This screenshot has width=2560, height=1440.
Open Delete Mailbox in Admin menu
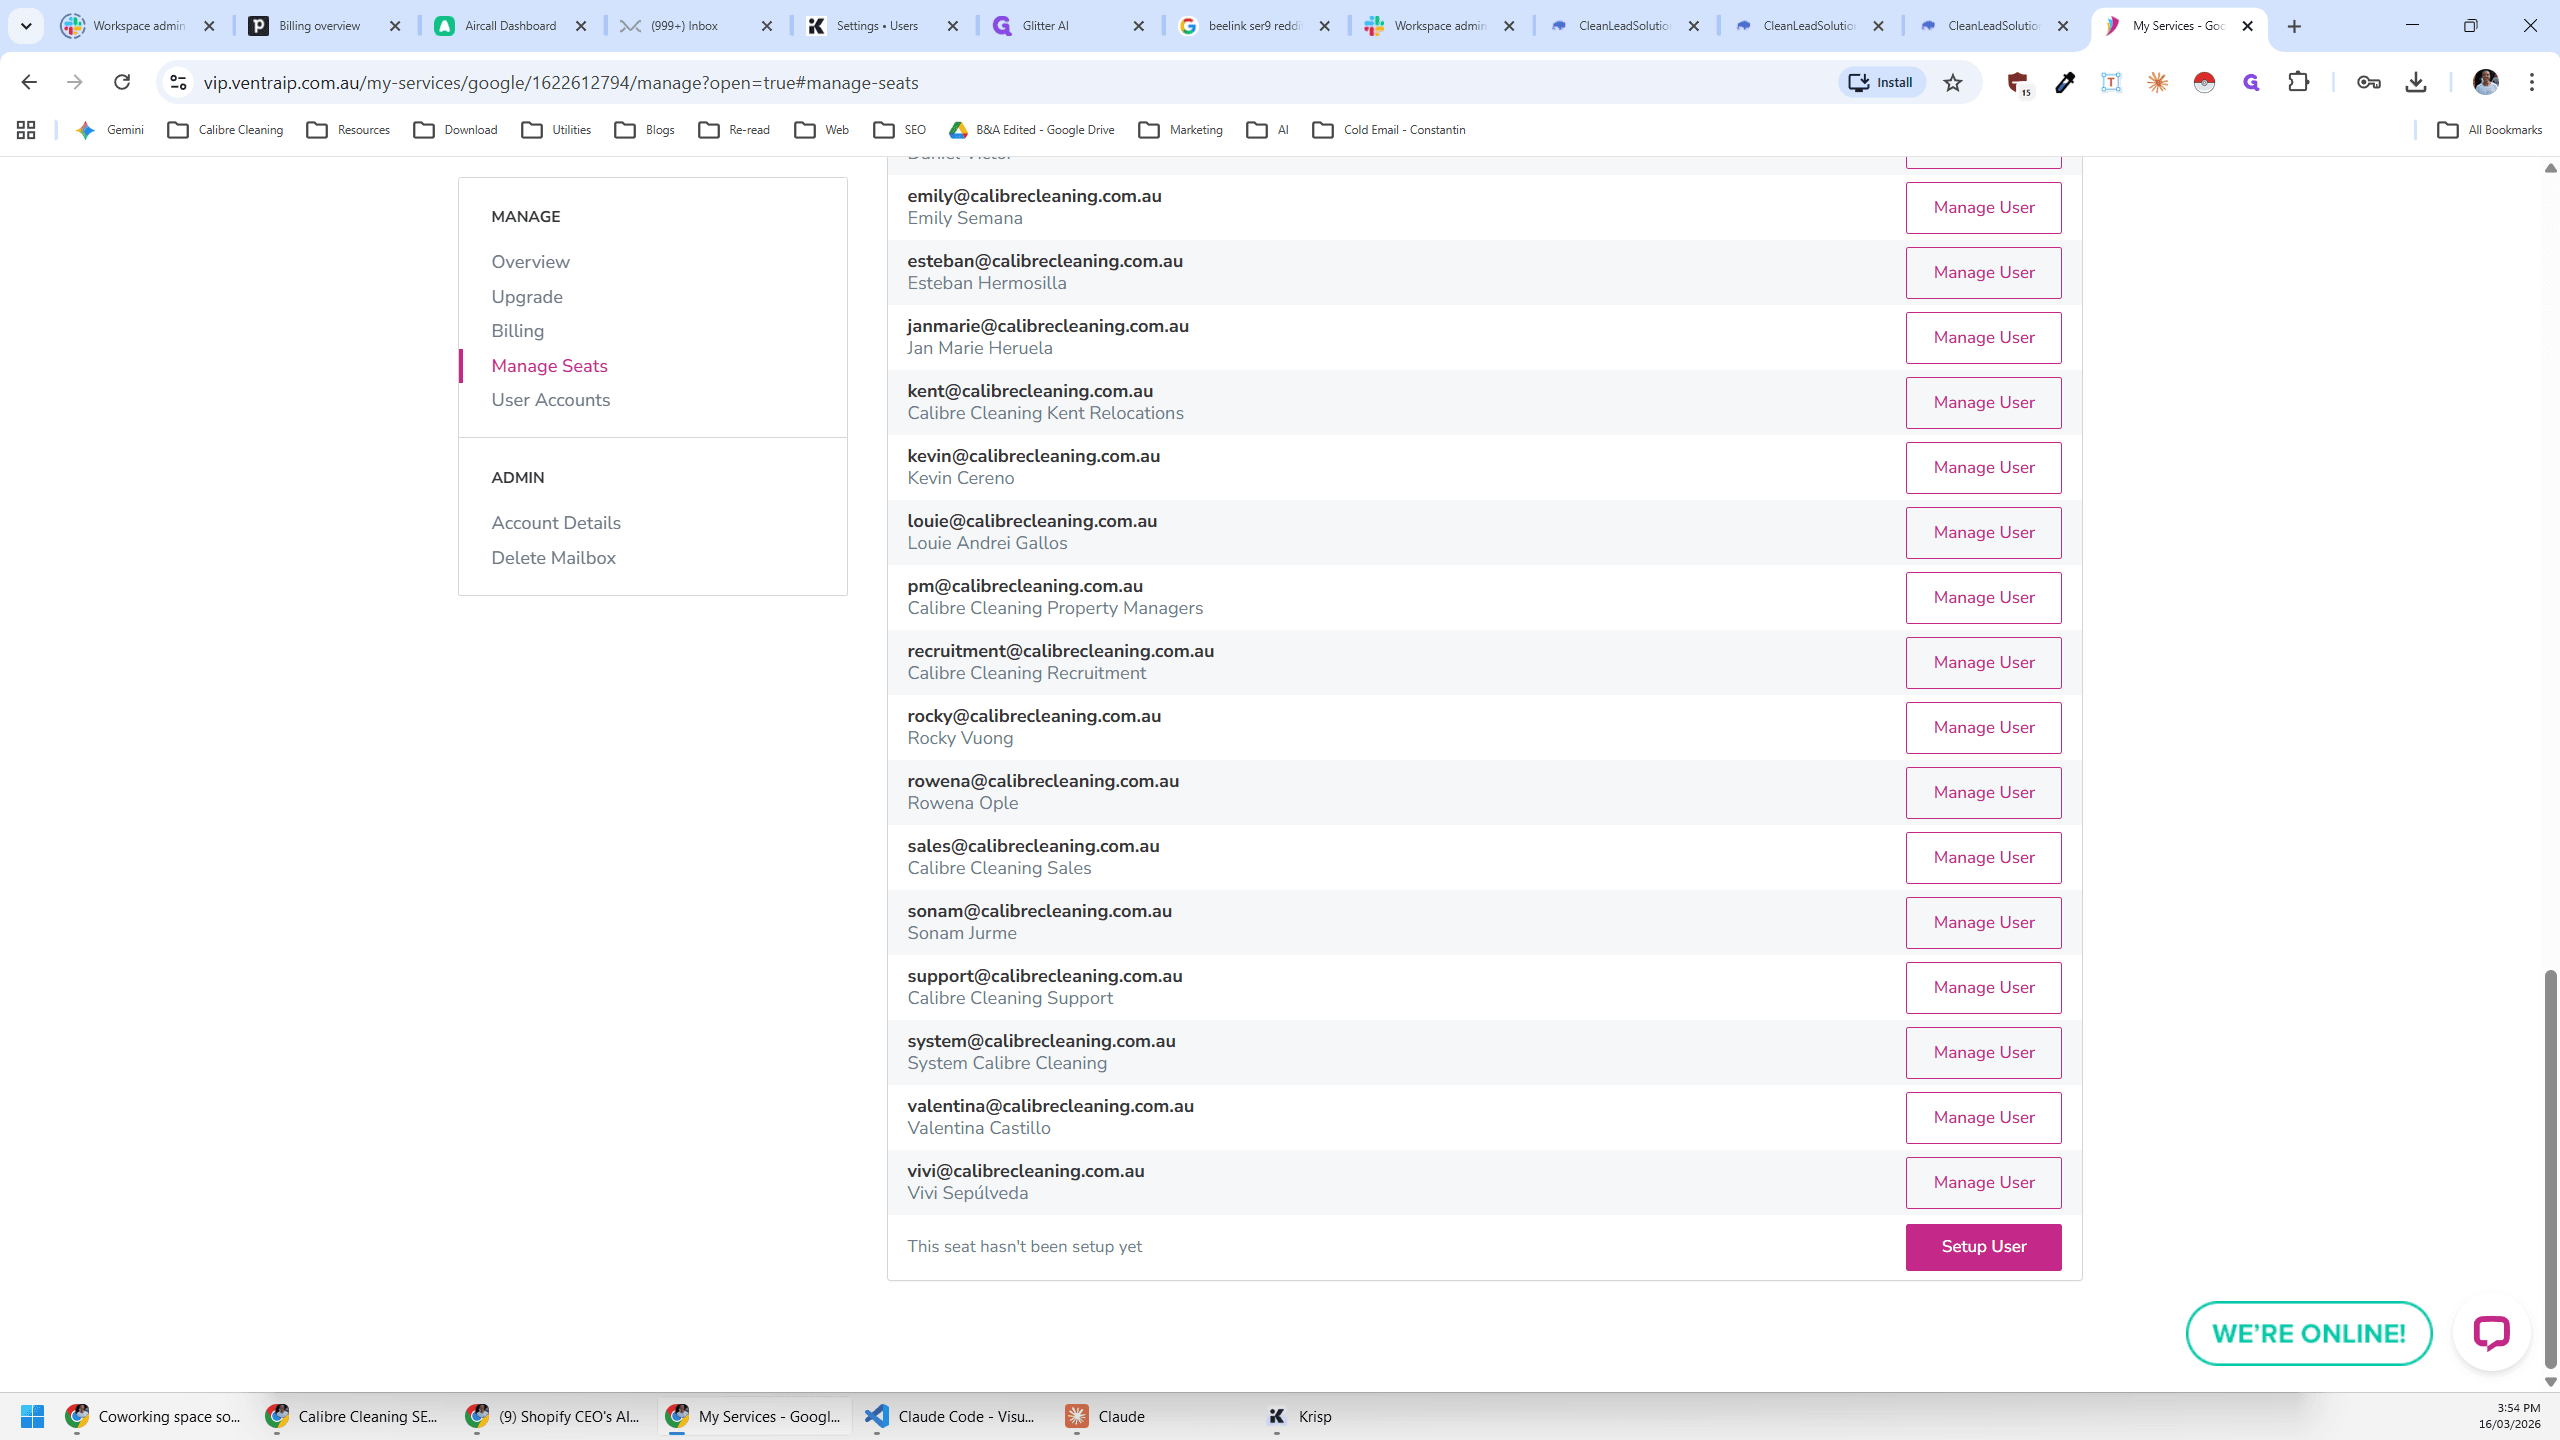pyautogui.click(x=553, y=558)
